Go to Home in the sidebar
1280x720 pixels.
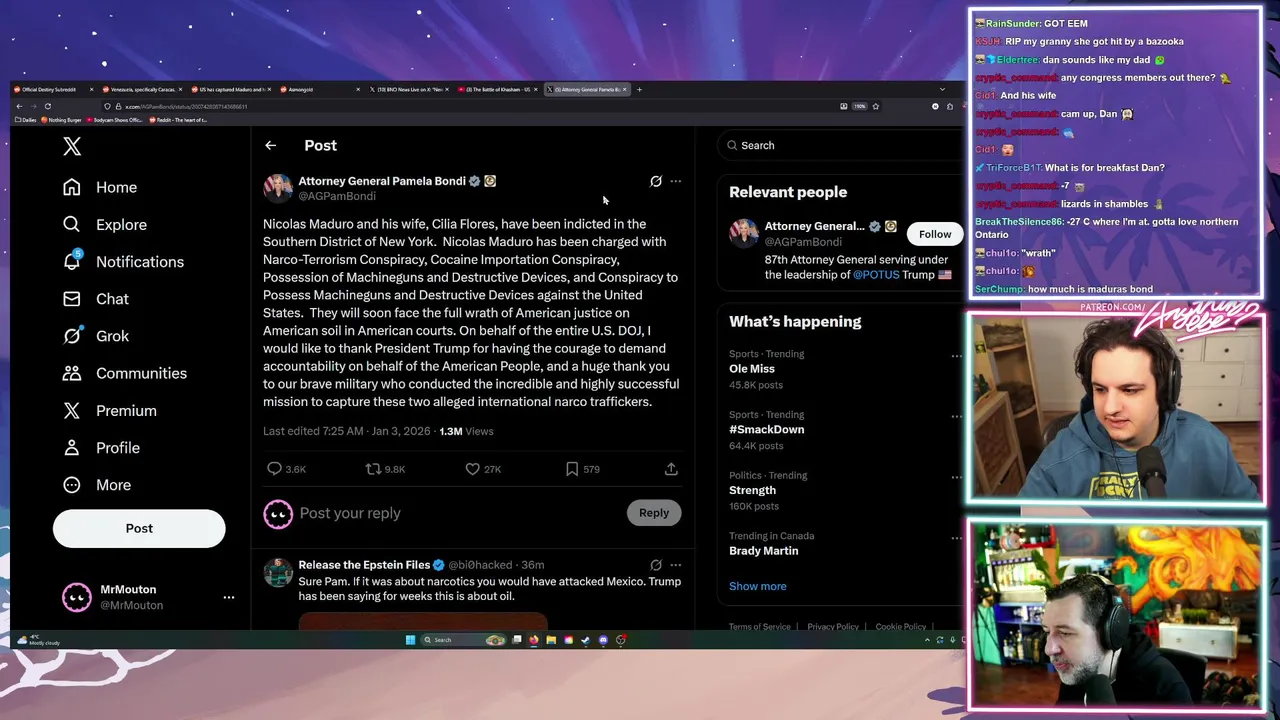[x=100, y=187]
